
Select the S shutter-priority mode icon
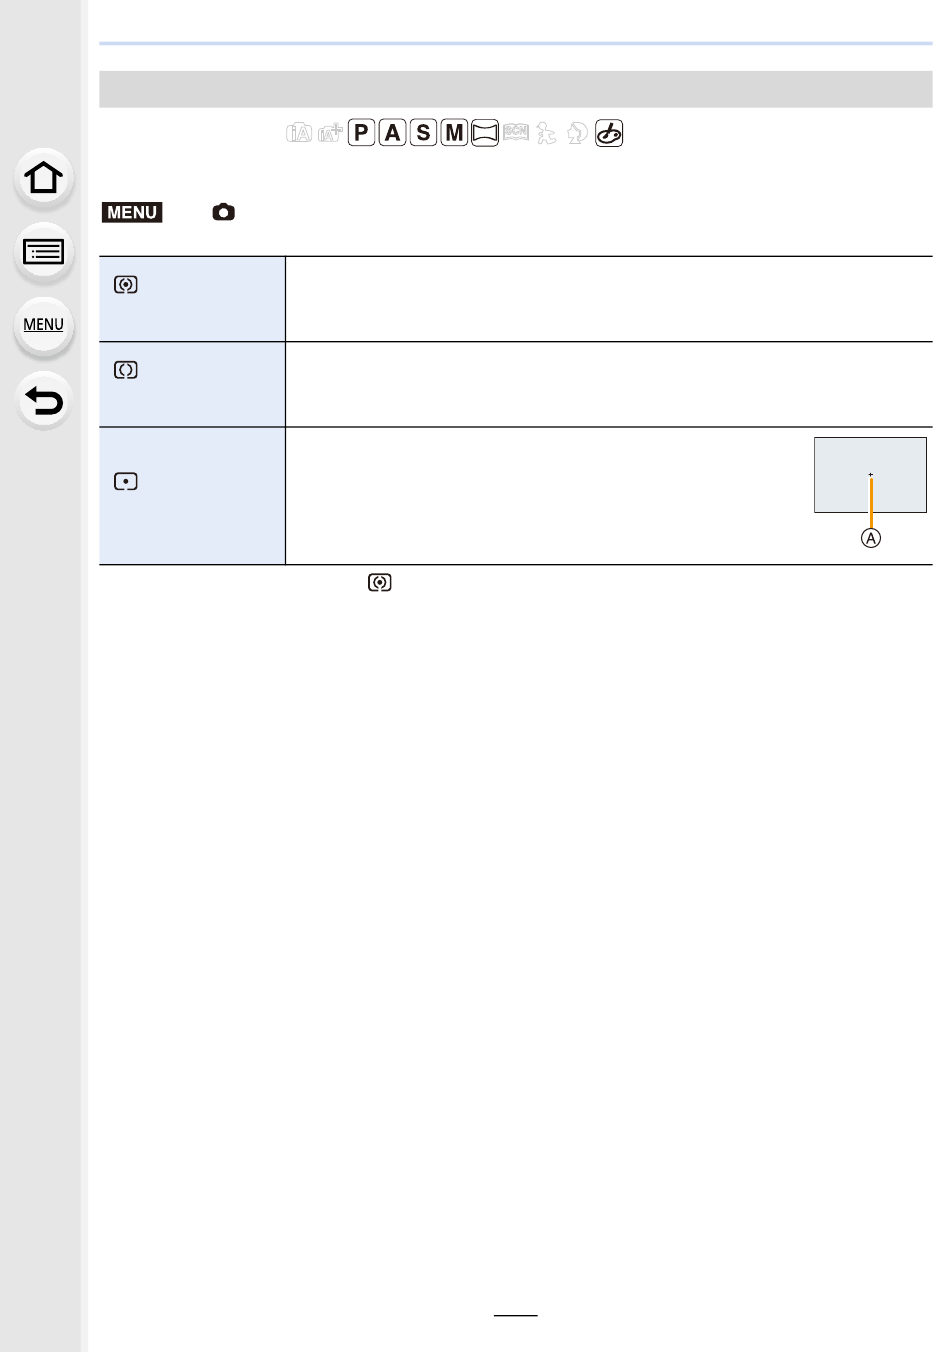(424, 132)
